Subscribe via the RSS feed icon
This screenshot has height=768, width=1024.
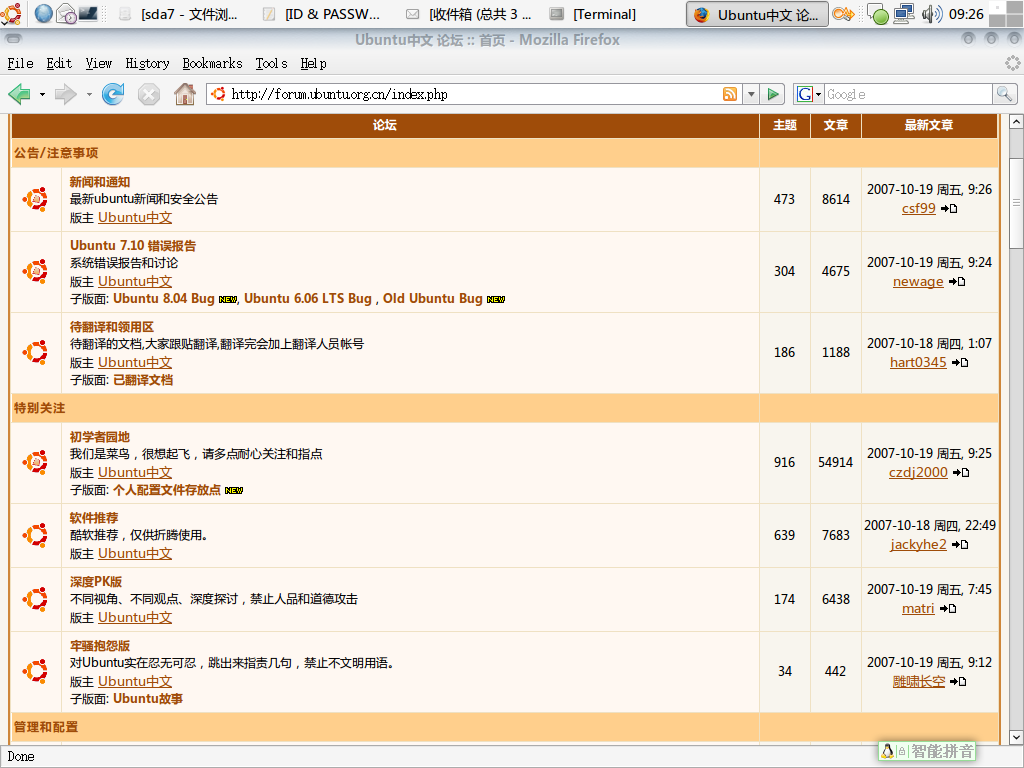(730, 94)
